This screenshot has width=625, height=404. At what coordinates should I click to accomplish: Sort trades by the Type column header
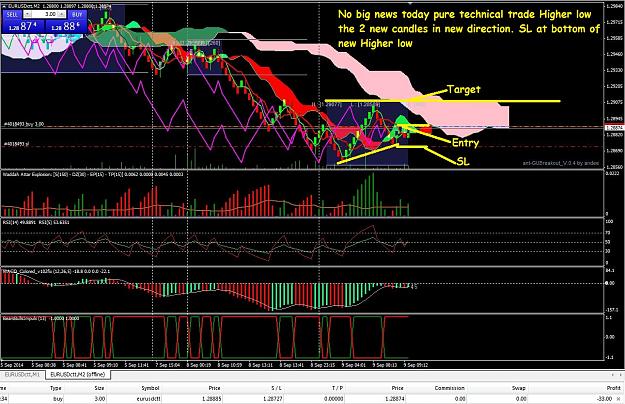(x=55, y=388)
